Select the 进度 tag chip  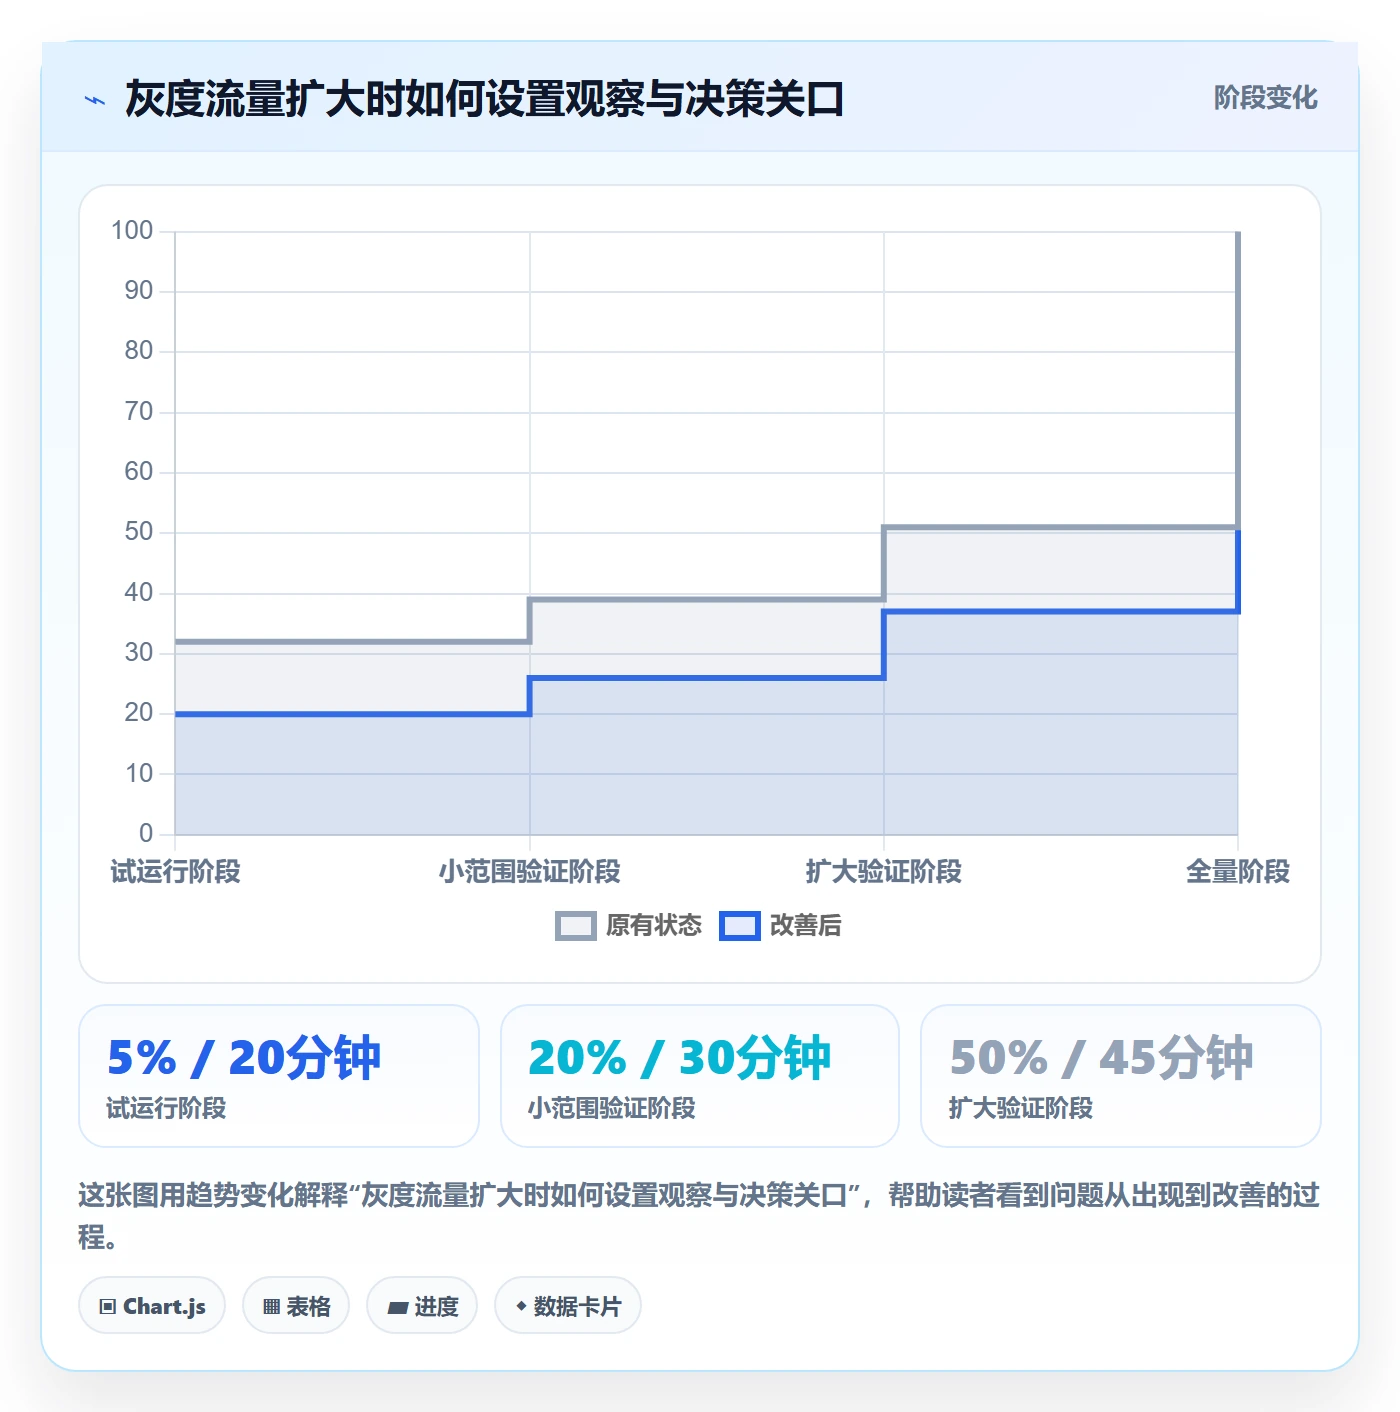(422, 1306)
